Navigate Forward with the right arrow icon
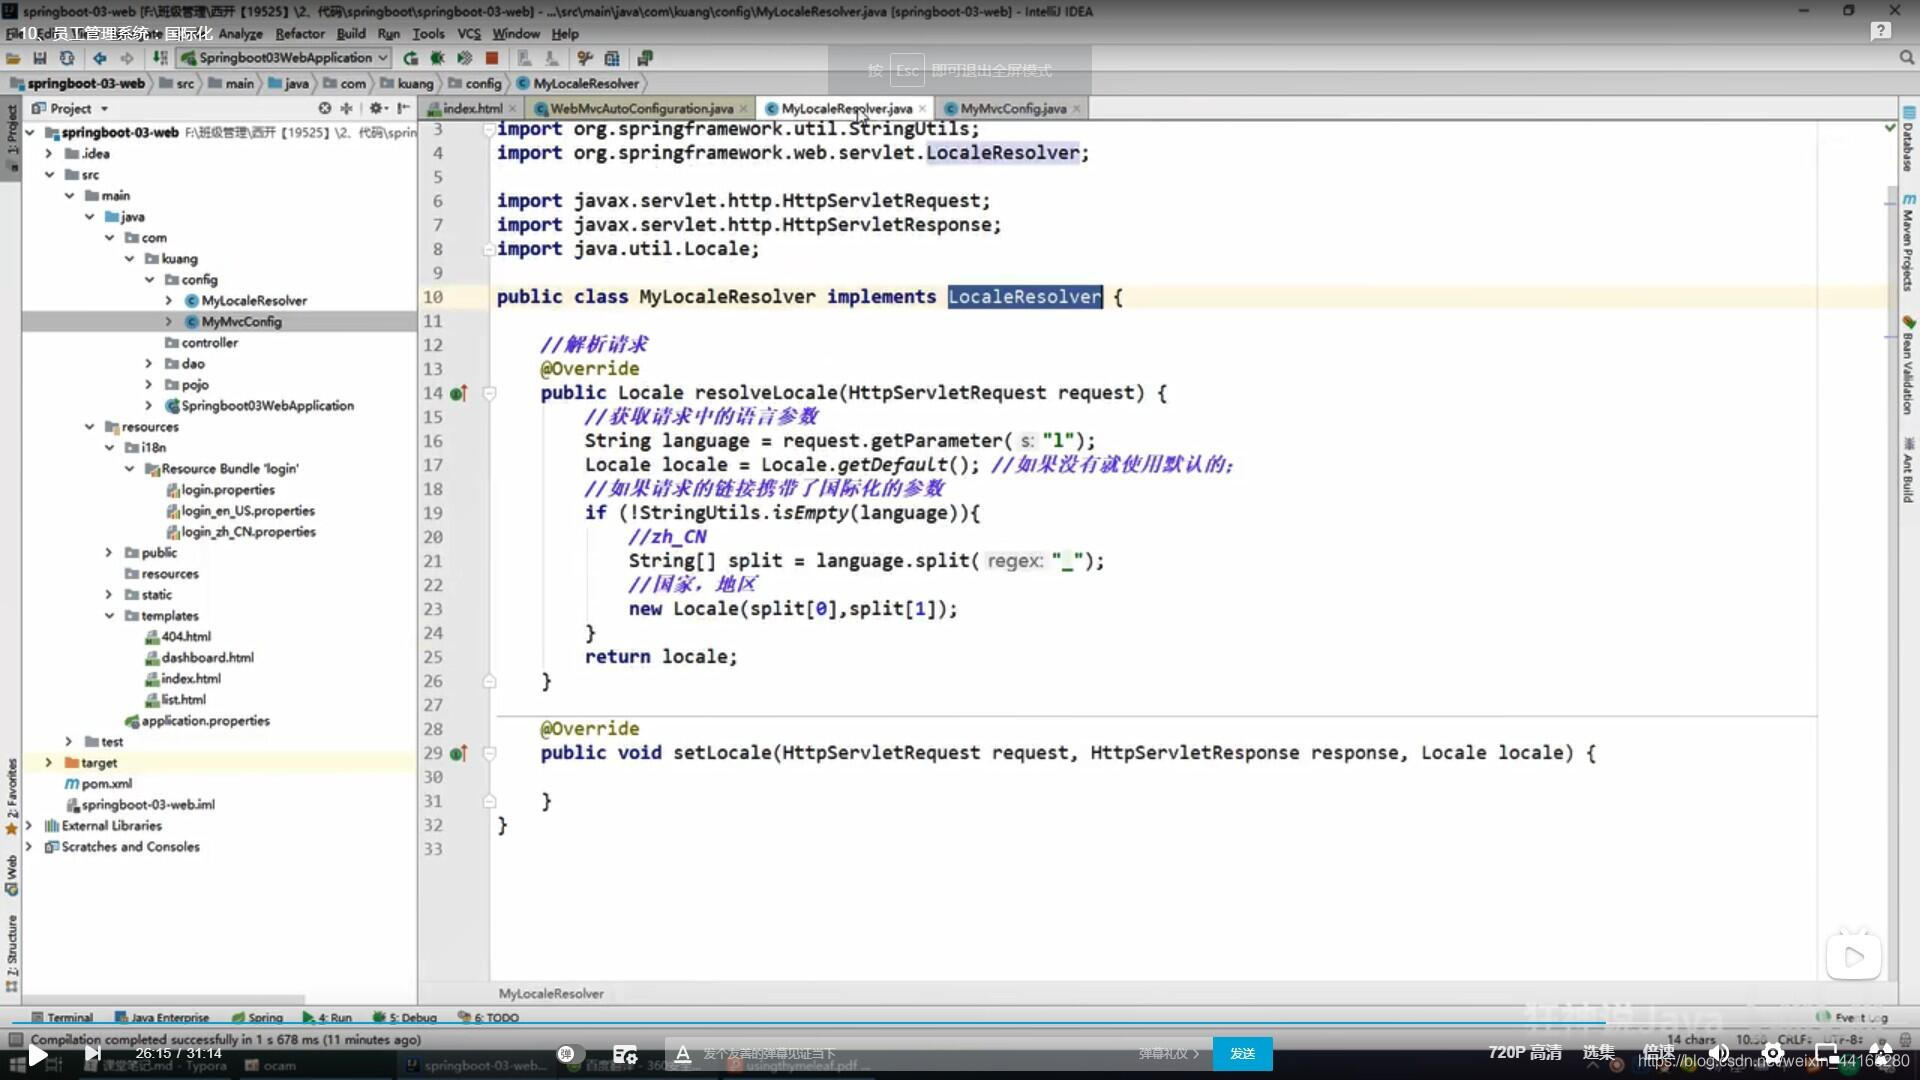1920x1080 pixels. coord(127,59)
